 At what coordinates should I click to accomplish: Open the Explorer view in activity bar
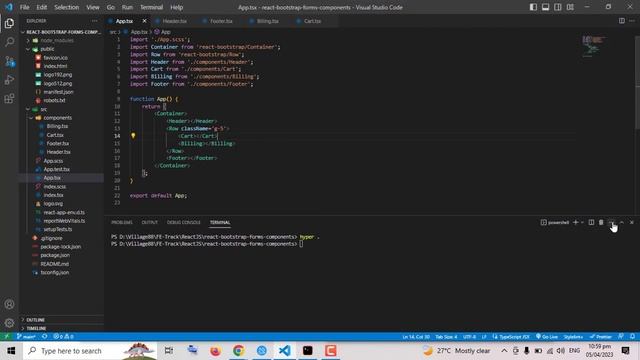click(9, 23)
